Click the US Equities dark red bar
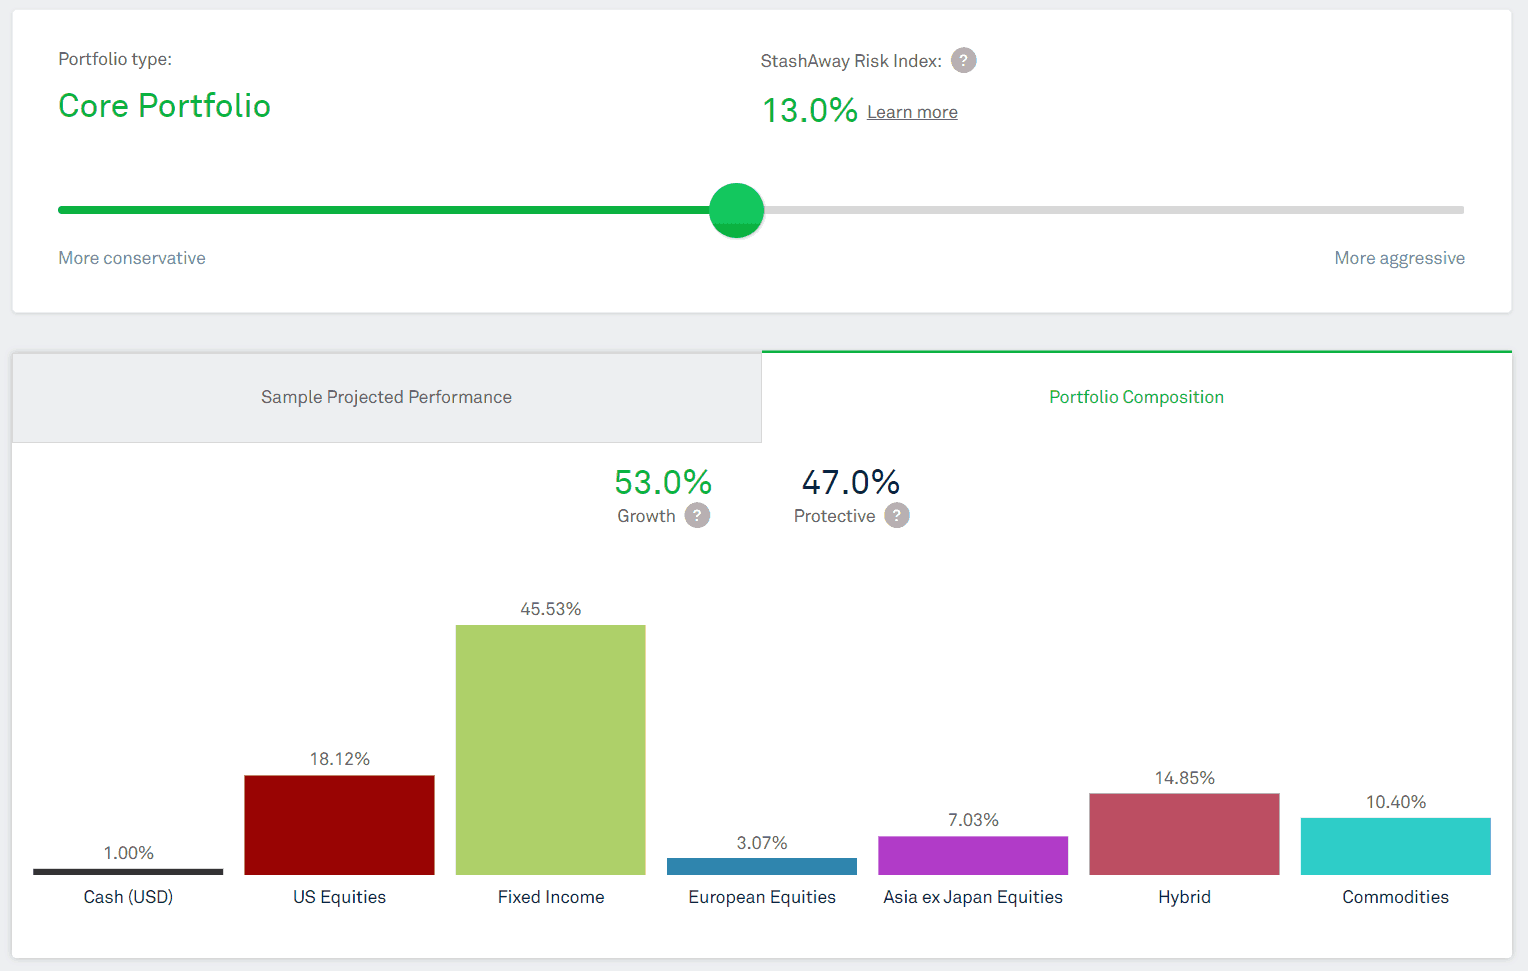The image size is (1528, 971). pos(339,825)
